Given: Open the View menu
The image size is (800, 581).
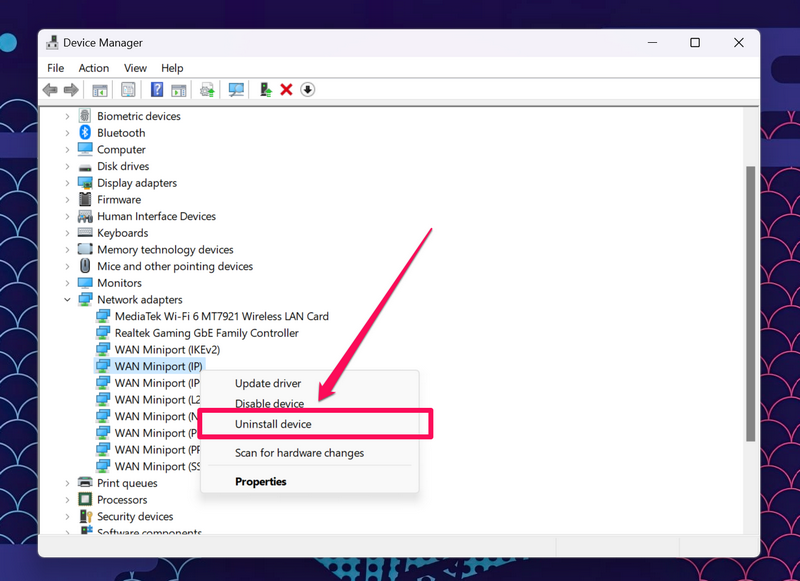Looking at the screenshot, I should [x=135, y=68].
